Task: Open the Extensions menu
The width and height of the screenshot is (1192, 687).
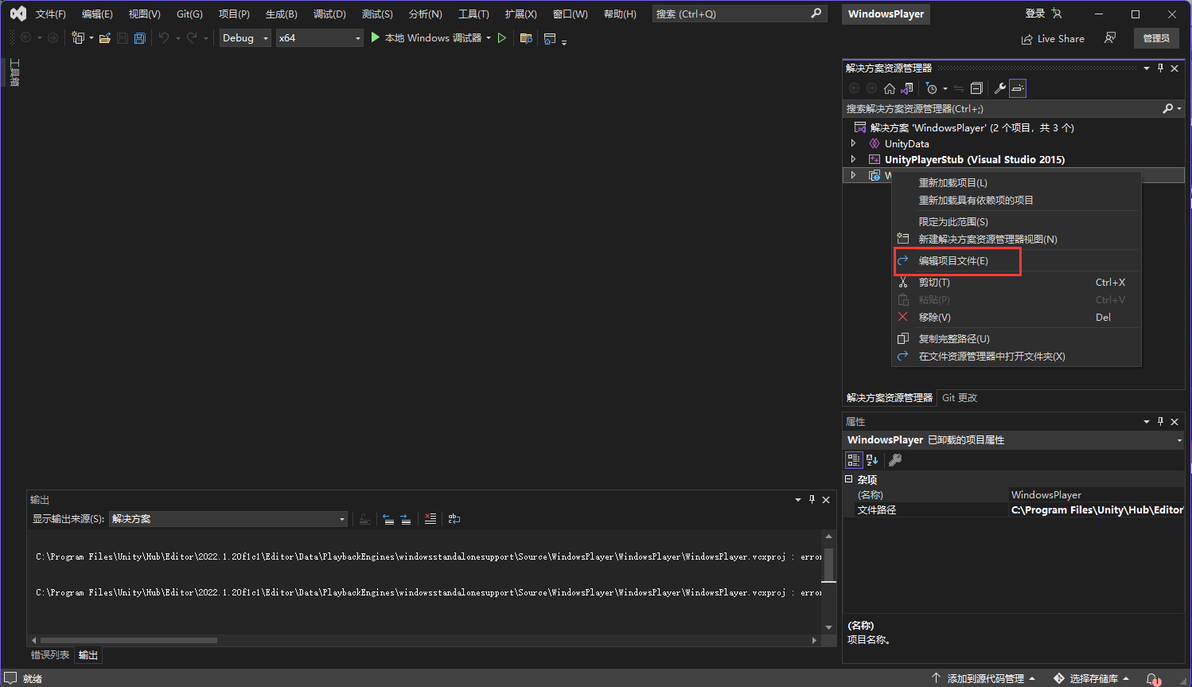Action: [x=521, y=14]
